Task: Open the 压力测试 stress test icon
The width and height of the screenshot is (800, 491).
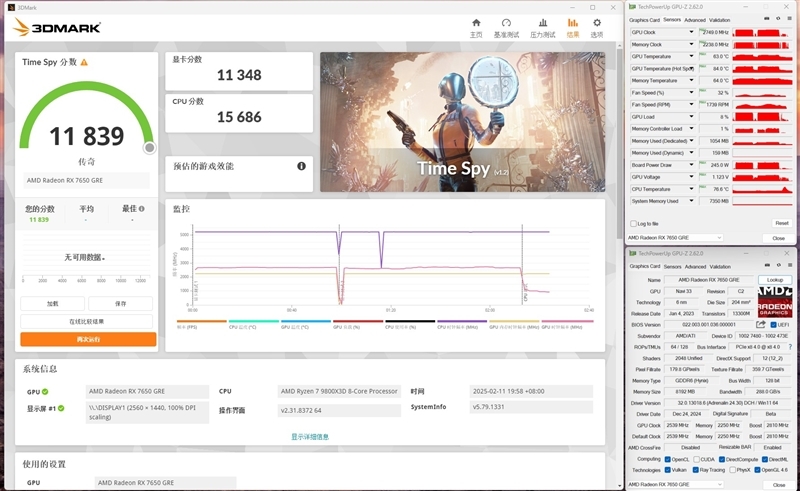Action: click(x=543, y=23)
